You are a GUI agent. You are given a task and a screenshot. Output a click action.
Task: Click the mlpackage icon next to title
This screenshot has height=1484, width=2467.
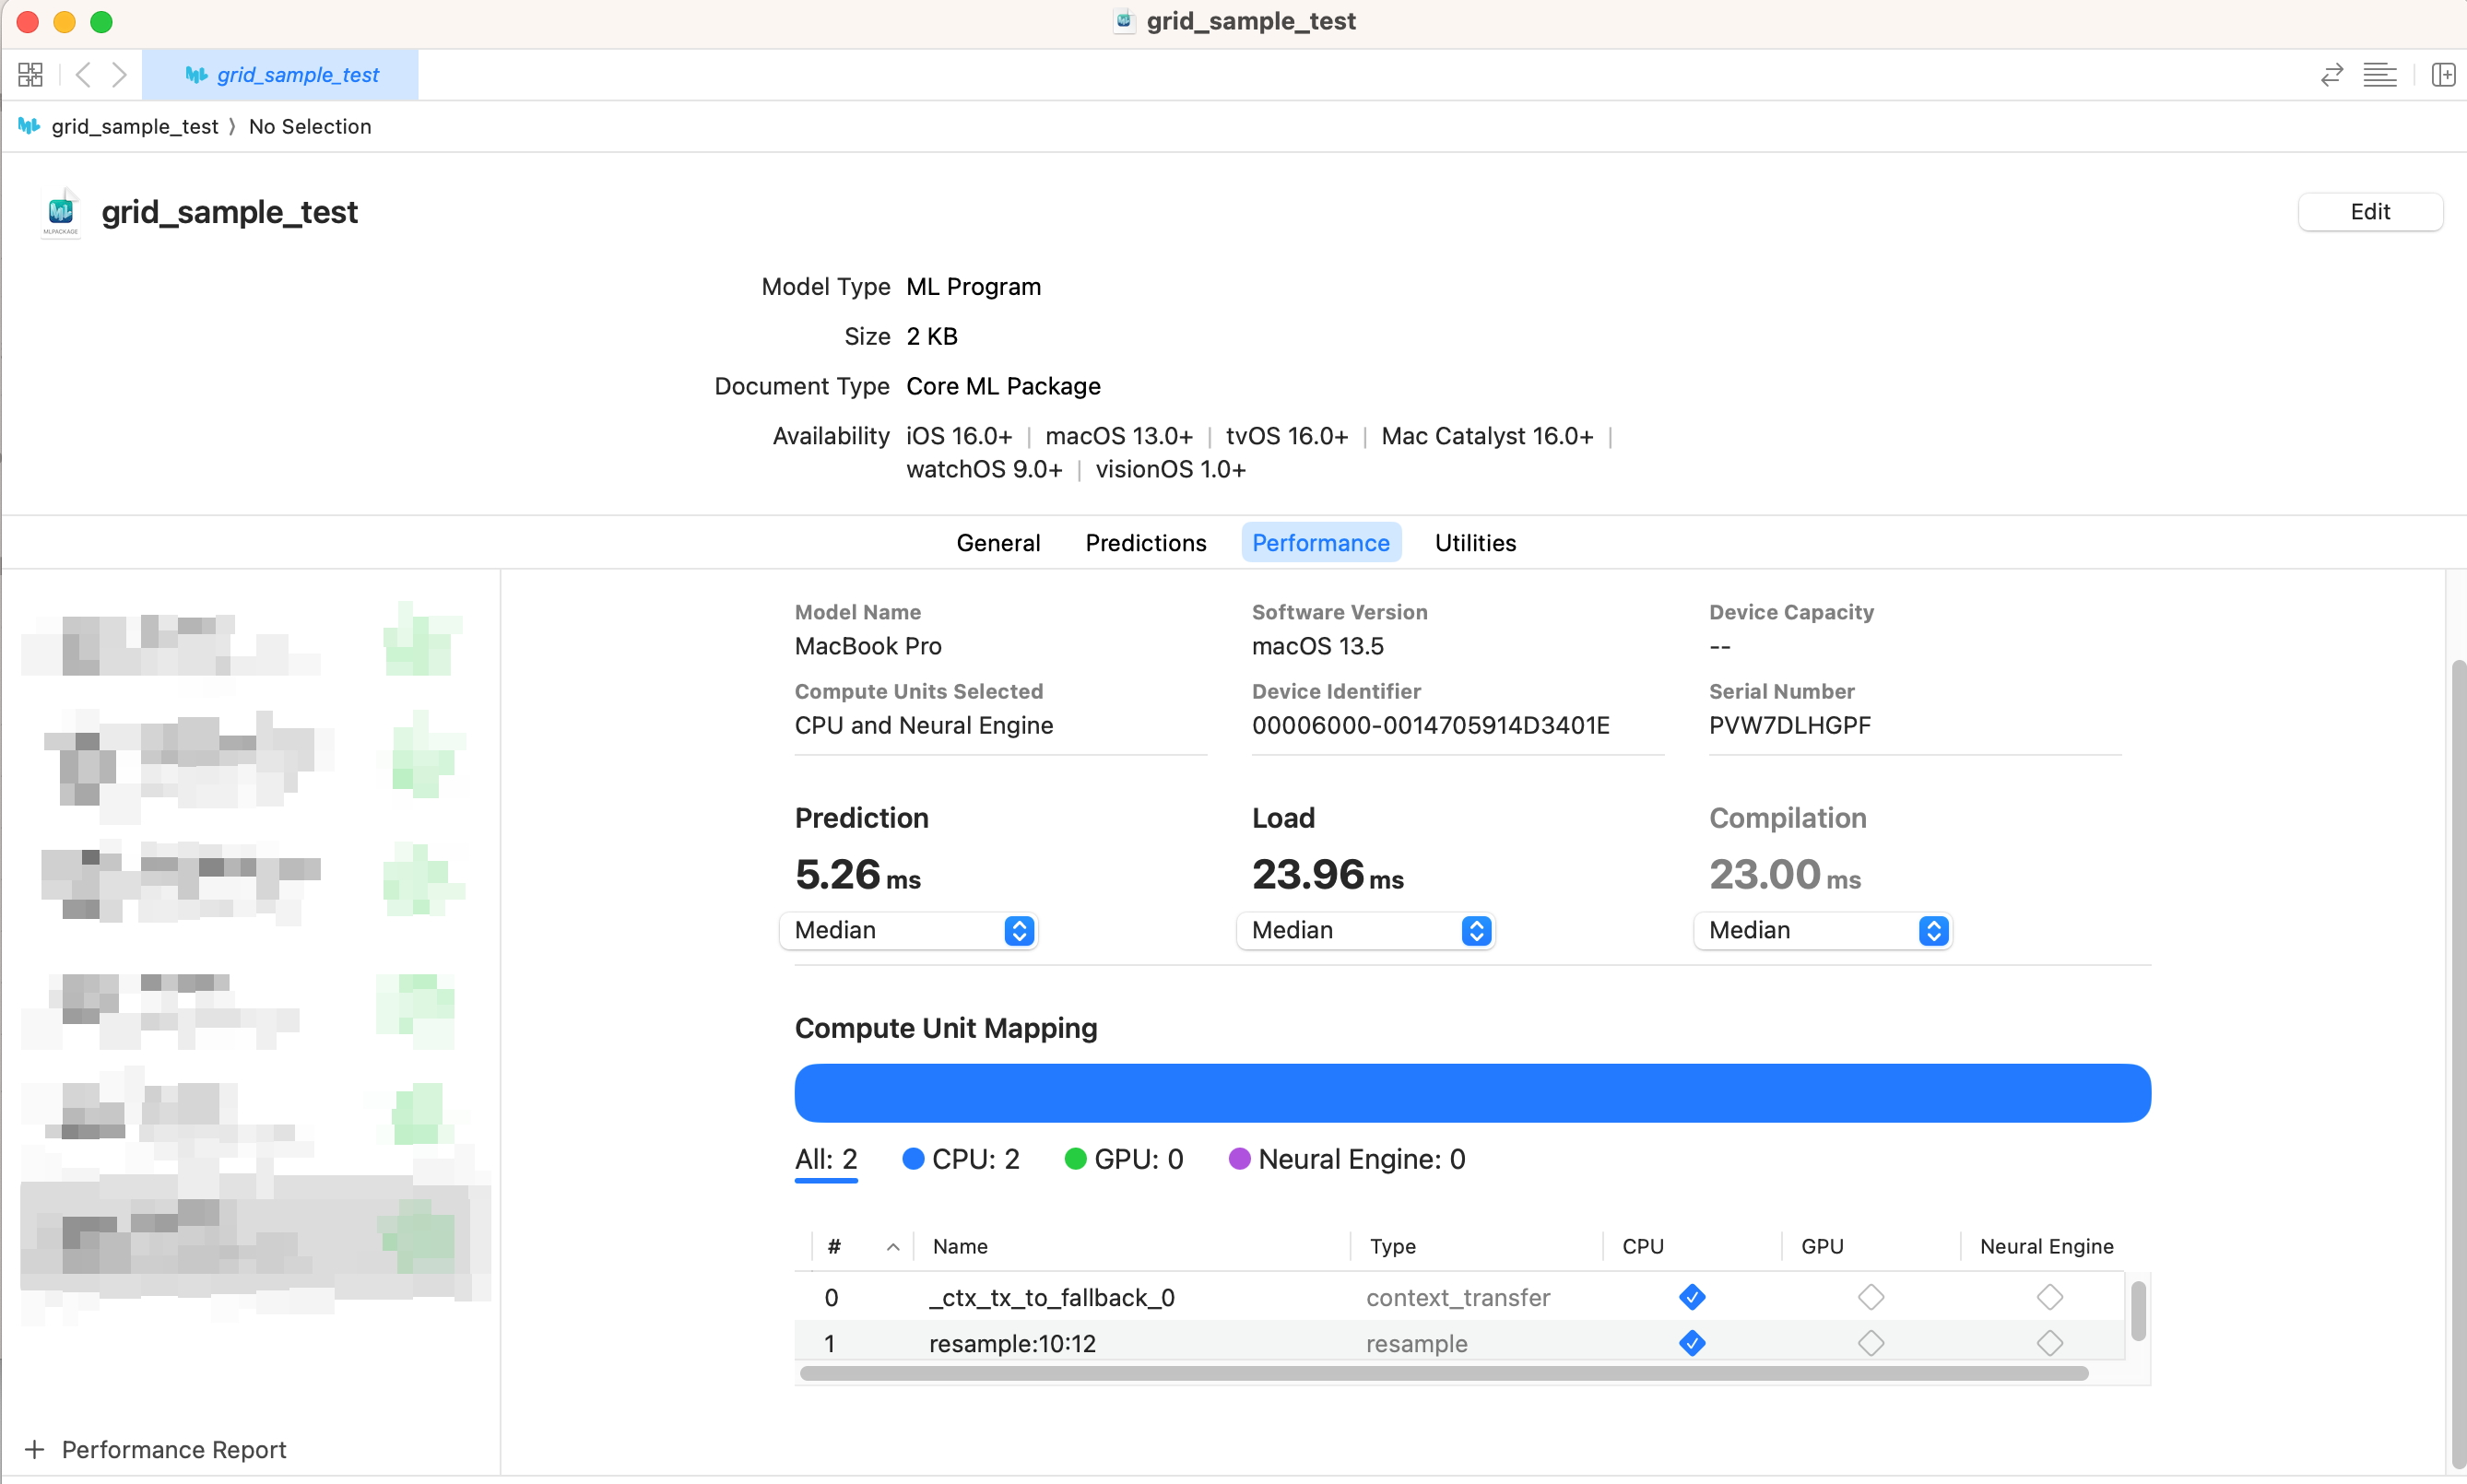tap(61, 212)
